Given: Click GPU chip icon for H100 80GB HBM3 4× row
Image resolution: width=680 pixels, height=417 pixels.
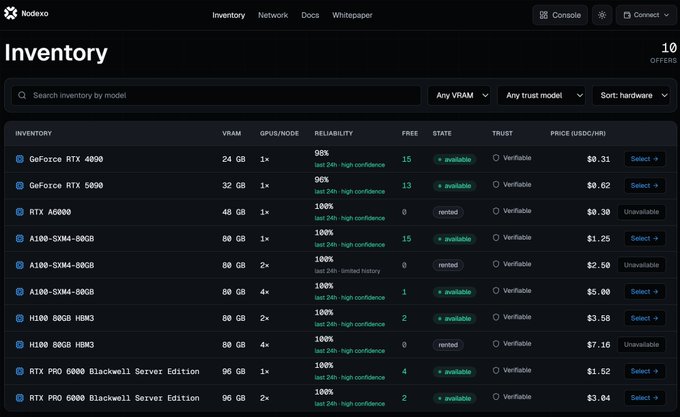Looking at the screenshot, I should [20, 345].
